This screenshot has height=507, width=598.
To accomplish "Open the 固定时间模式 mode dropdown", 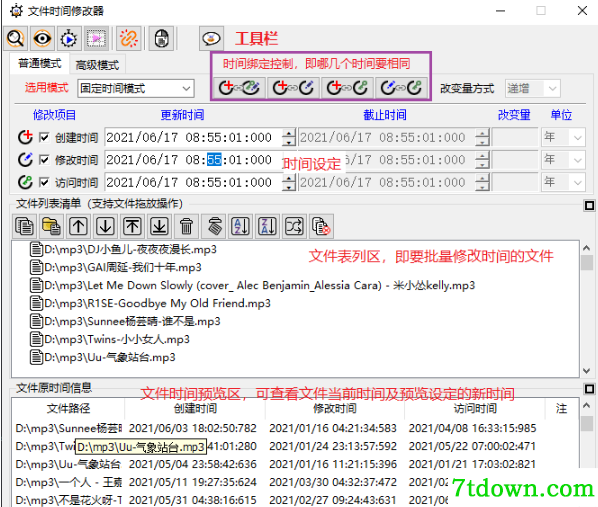I will pyautogui.click(x=136, y=89).
